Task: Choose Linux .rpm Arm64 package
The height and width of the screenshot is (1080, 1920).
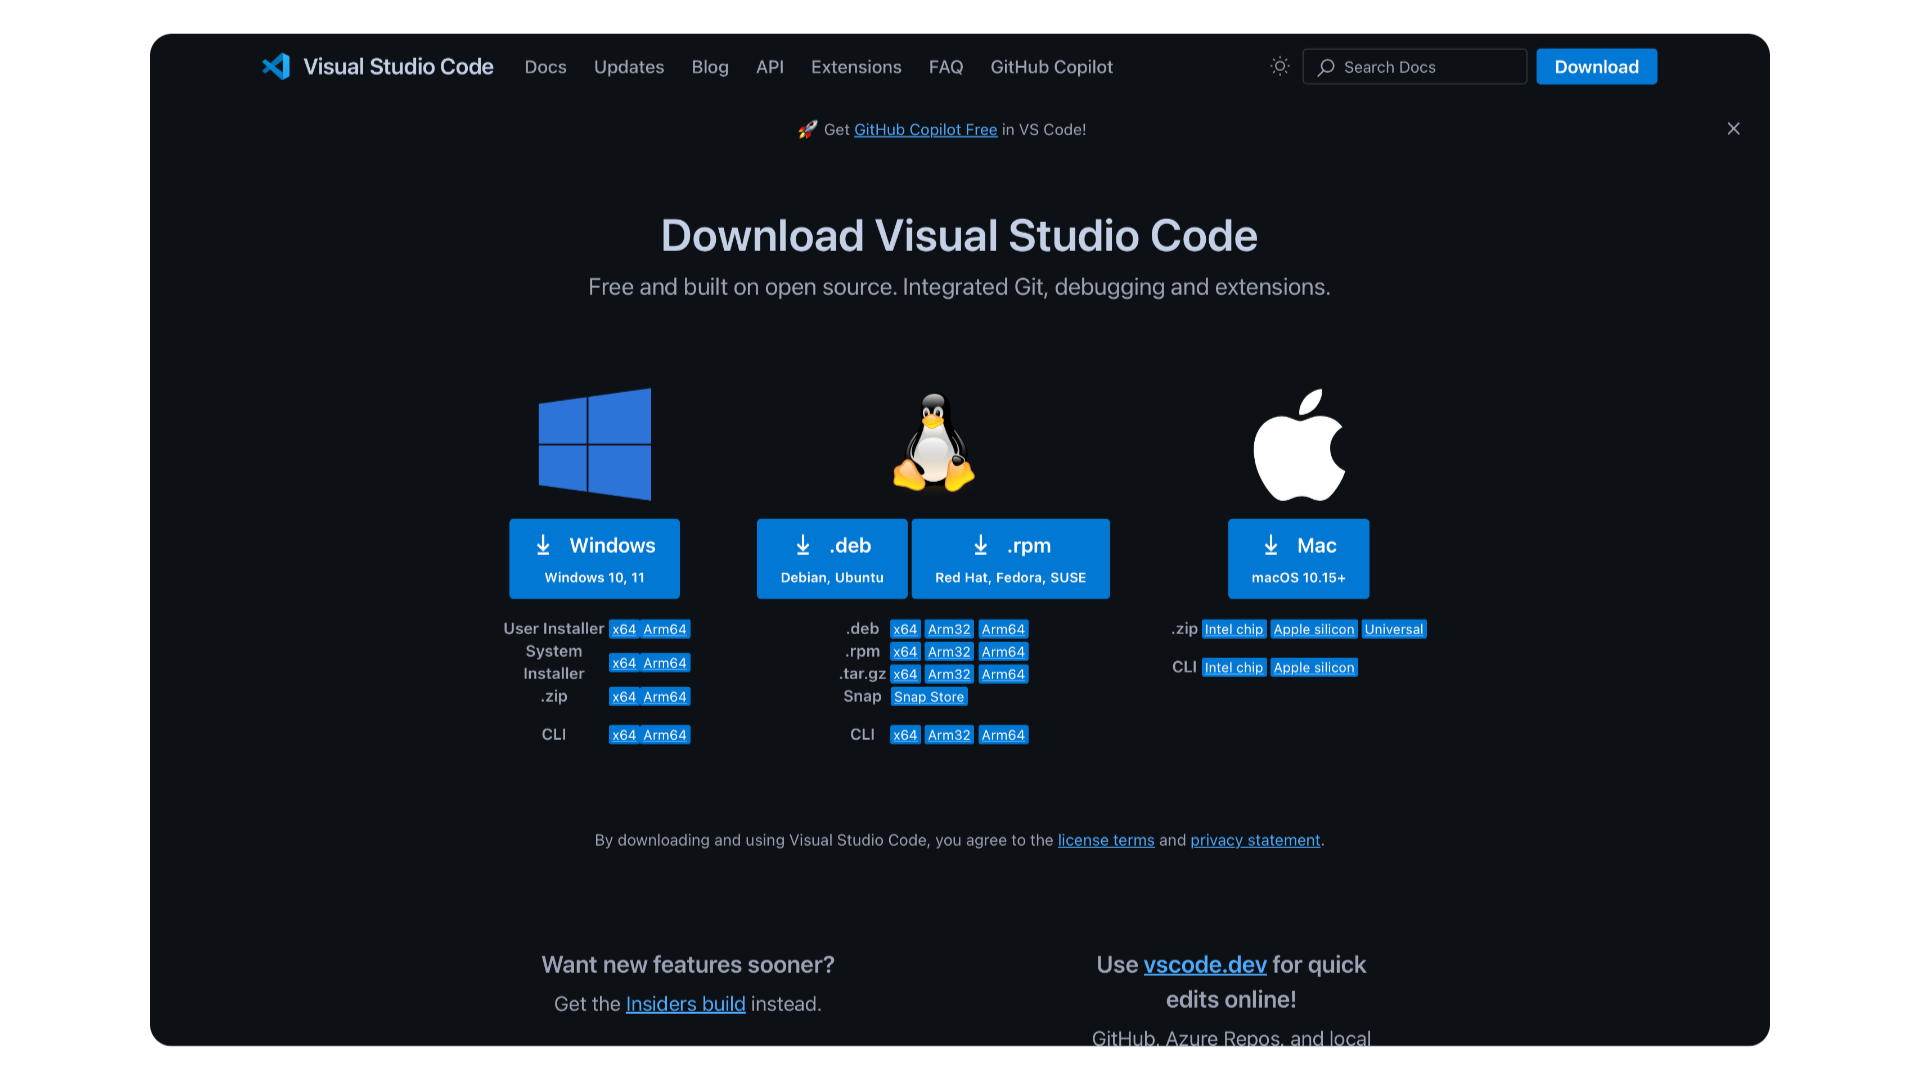Action: [x=1003, y=653]
